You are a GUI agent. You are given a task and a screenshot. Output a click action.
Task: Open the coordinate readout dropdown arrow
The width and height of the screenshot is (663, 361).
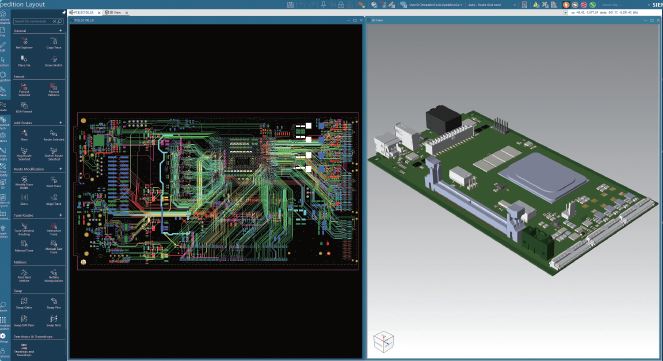click(565, 13)
